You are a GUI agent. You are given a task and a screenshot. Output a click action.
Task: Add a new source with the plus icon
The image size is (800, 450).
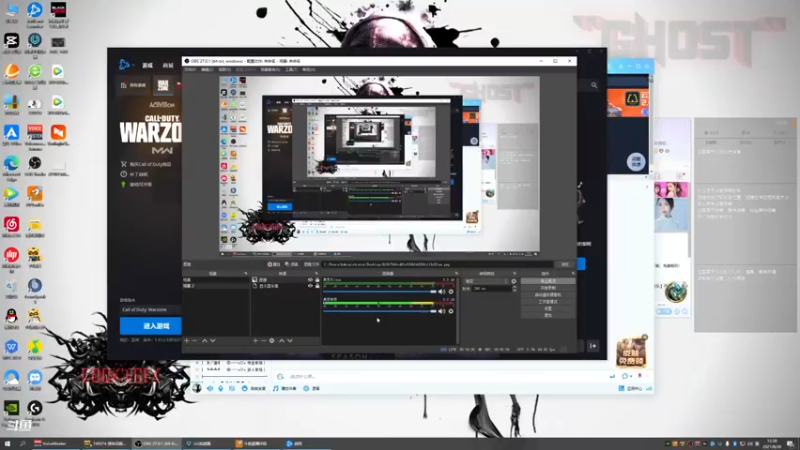point(256,340)
